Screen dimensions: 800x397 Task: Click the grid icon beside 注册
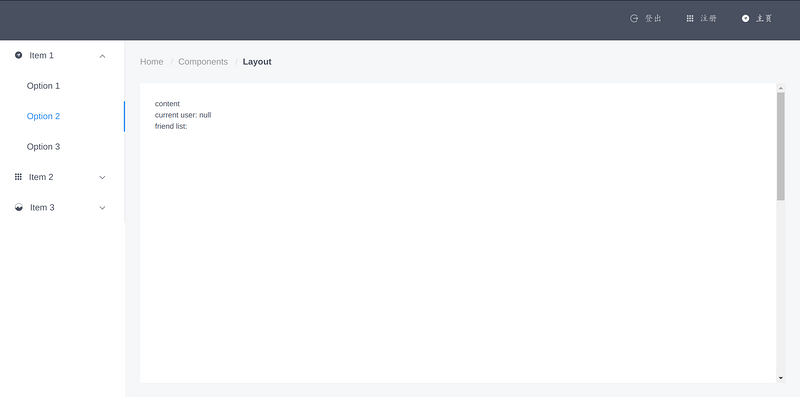690,18
